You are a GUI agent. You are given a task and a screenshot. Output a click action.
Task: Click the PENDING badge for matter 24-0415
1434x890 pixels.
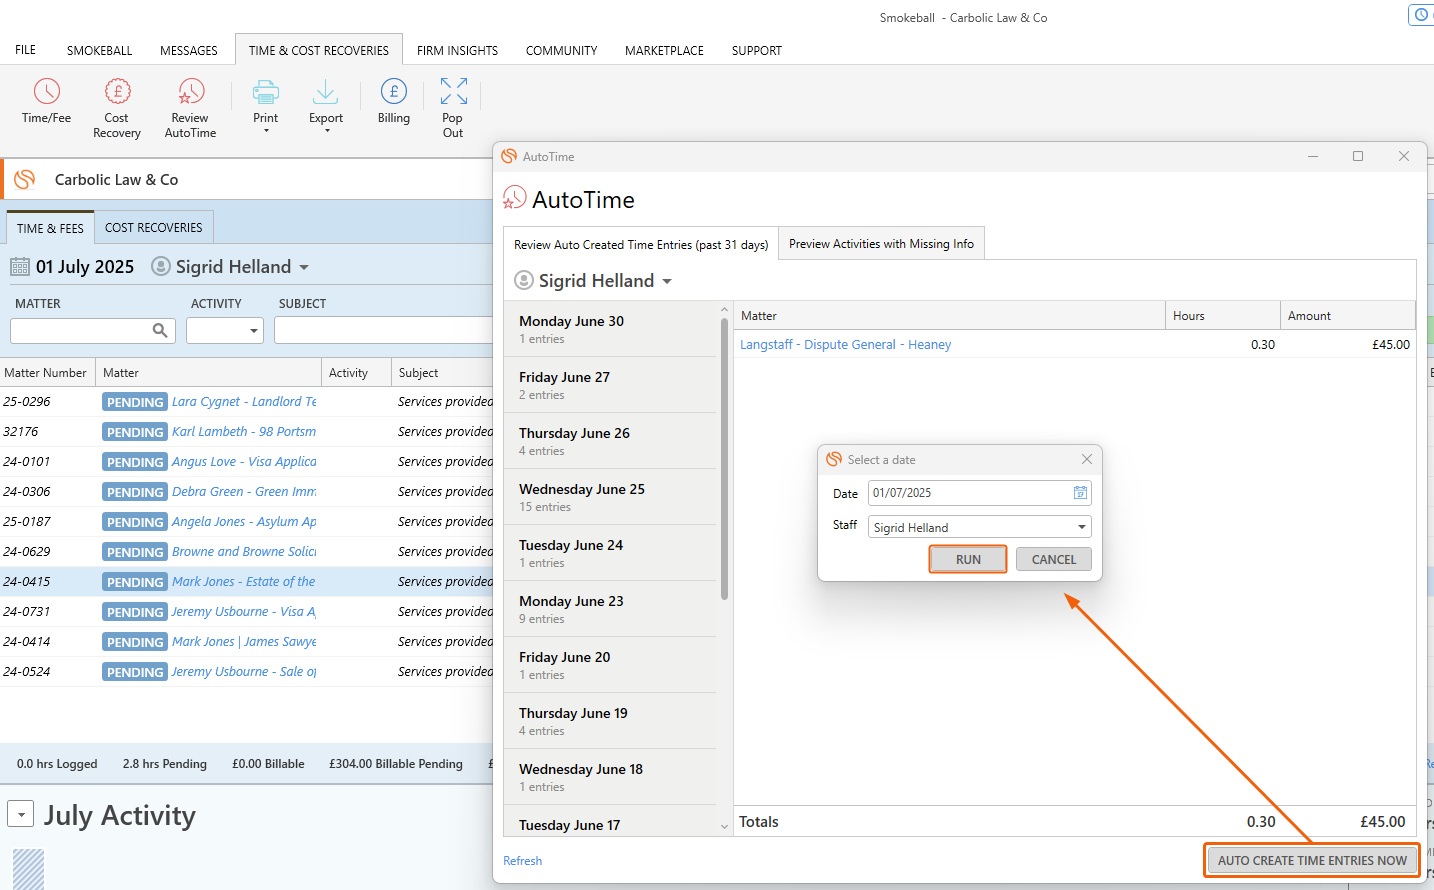[x=134, y=582]
